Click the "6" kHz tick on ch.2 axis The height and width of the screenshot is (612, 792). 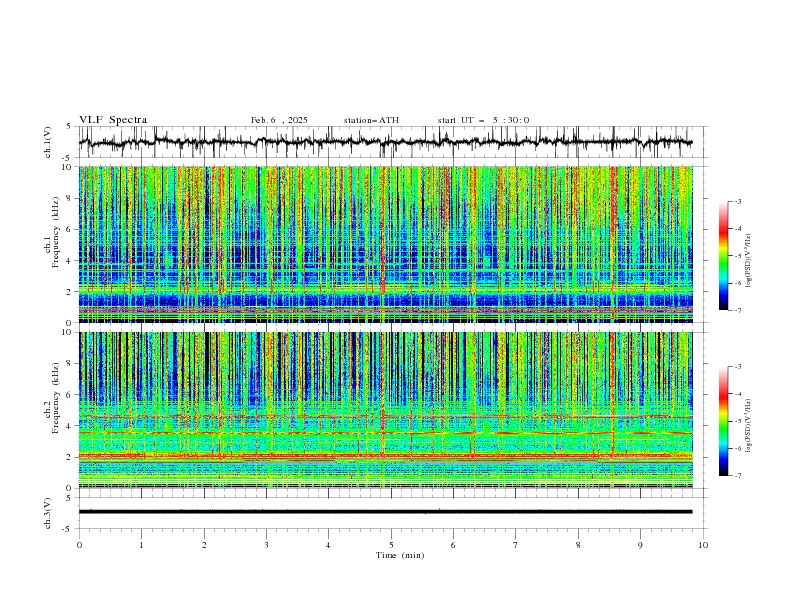pyautogui.click(x=71, y=394)
